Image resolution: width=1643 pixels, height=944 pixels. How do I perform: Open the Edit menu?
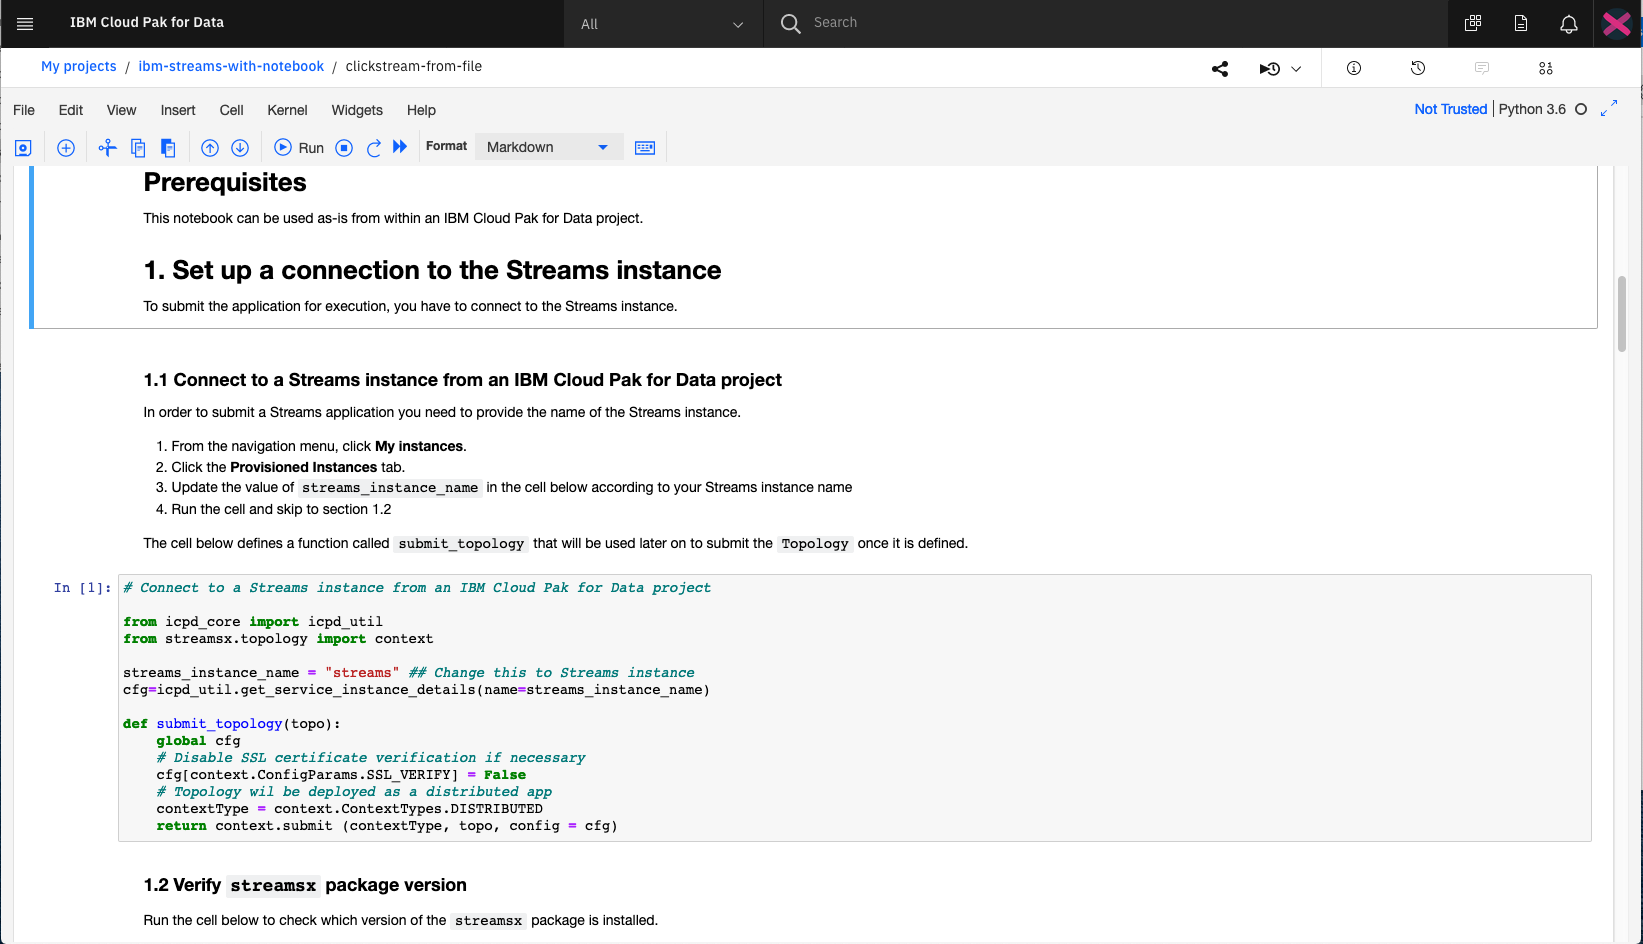[x=71, y=110]
